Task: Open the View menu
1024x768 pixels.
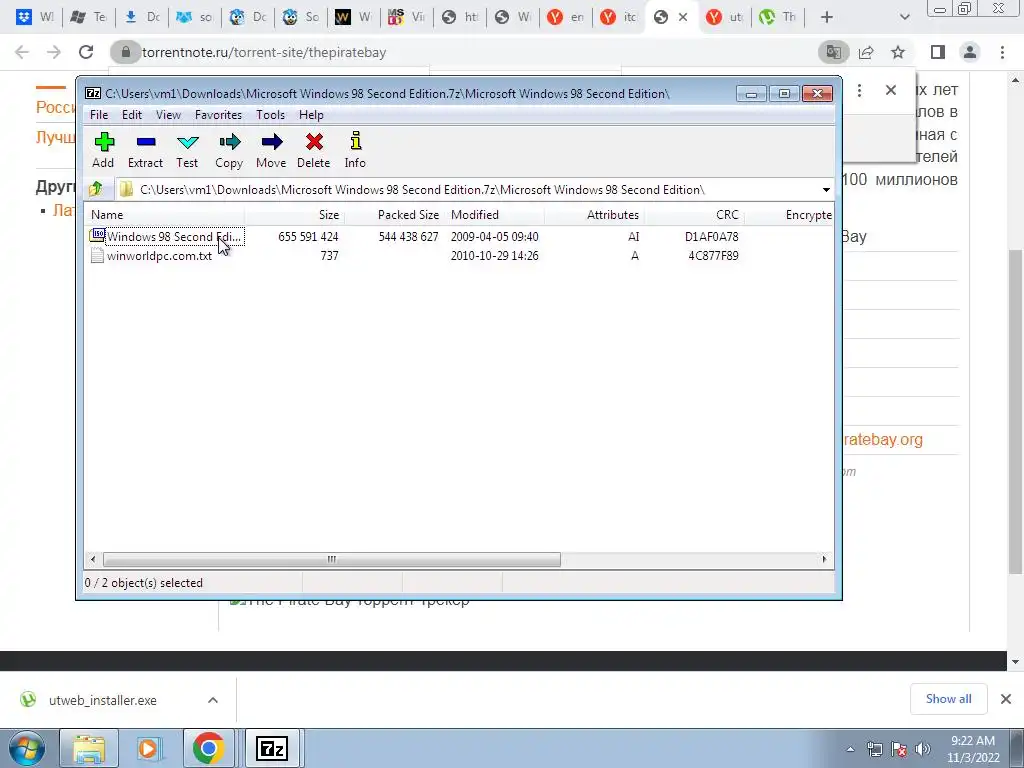Action: tap(168, 115)
